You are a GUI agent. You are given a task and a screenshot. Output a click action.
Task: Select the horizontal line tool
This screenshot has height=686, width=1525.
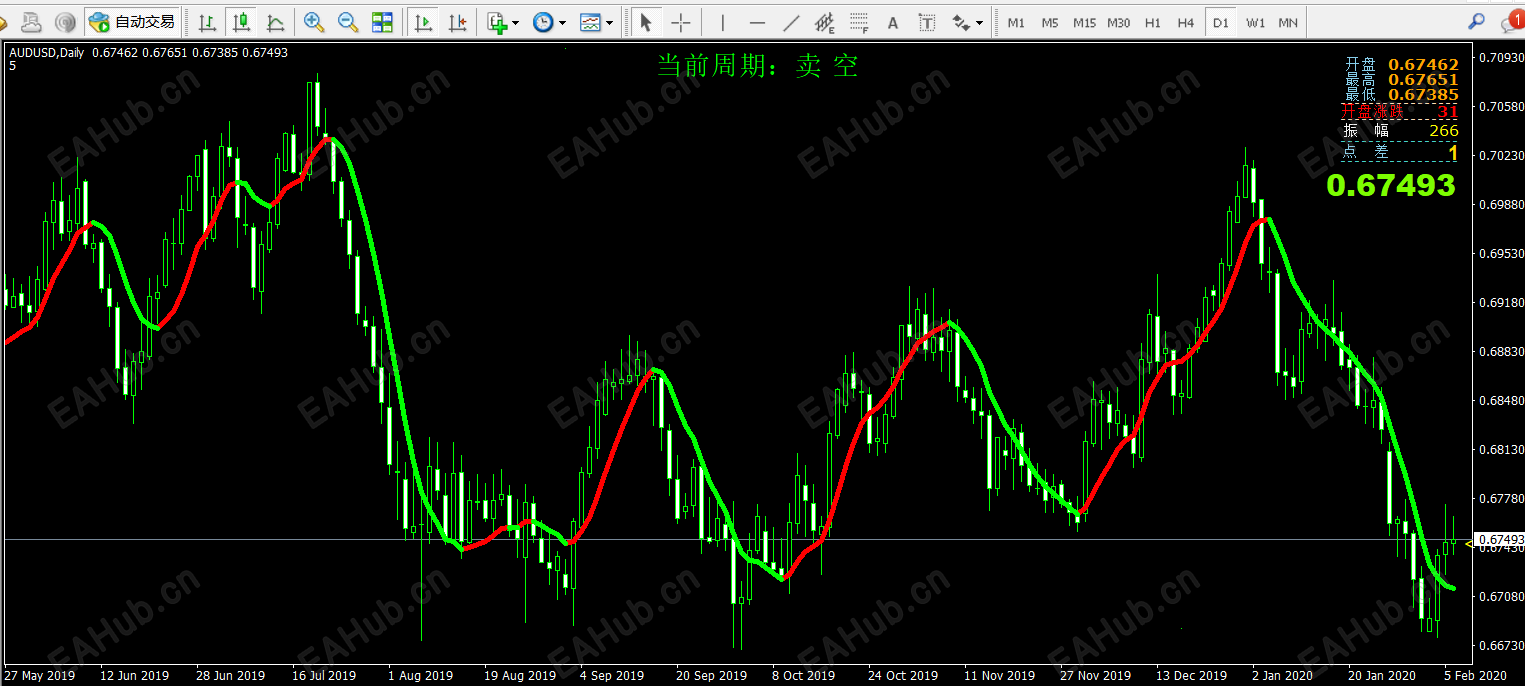(757, 21)
